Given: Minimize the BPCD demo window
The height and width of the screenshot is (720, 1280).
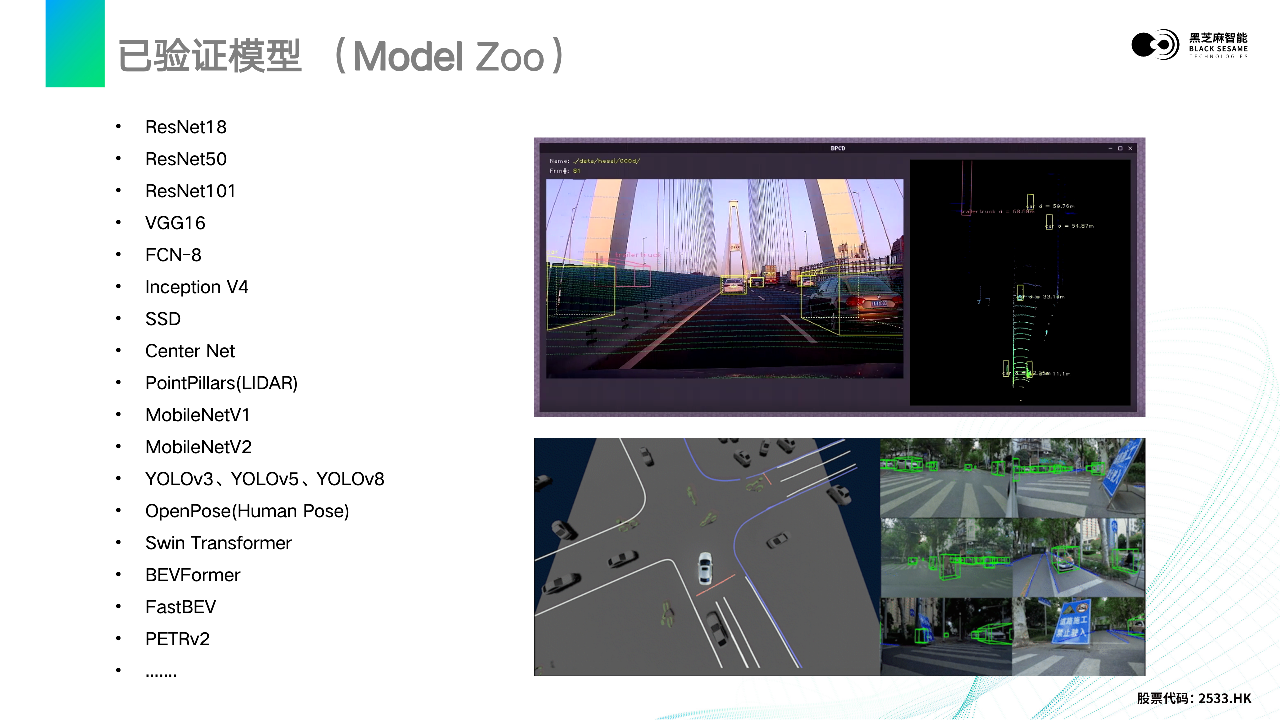Looking at the screenshot, I should point(1109,148).
